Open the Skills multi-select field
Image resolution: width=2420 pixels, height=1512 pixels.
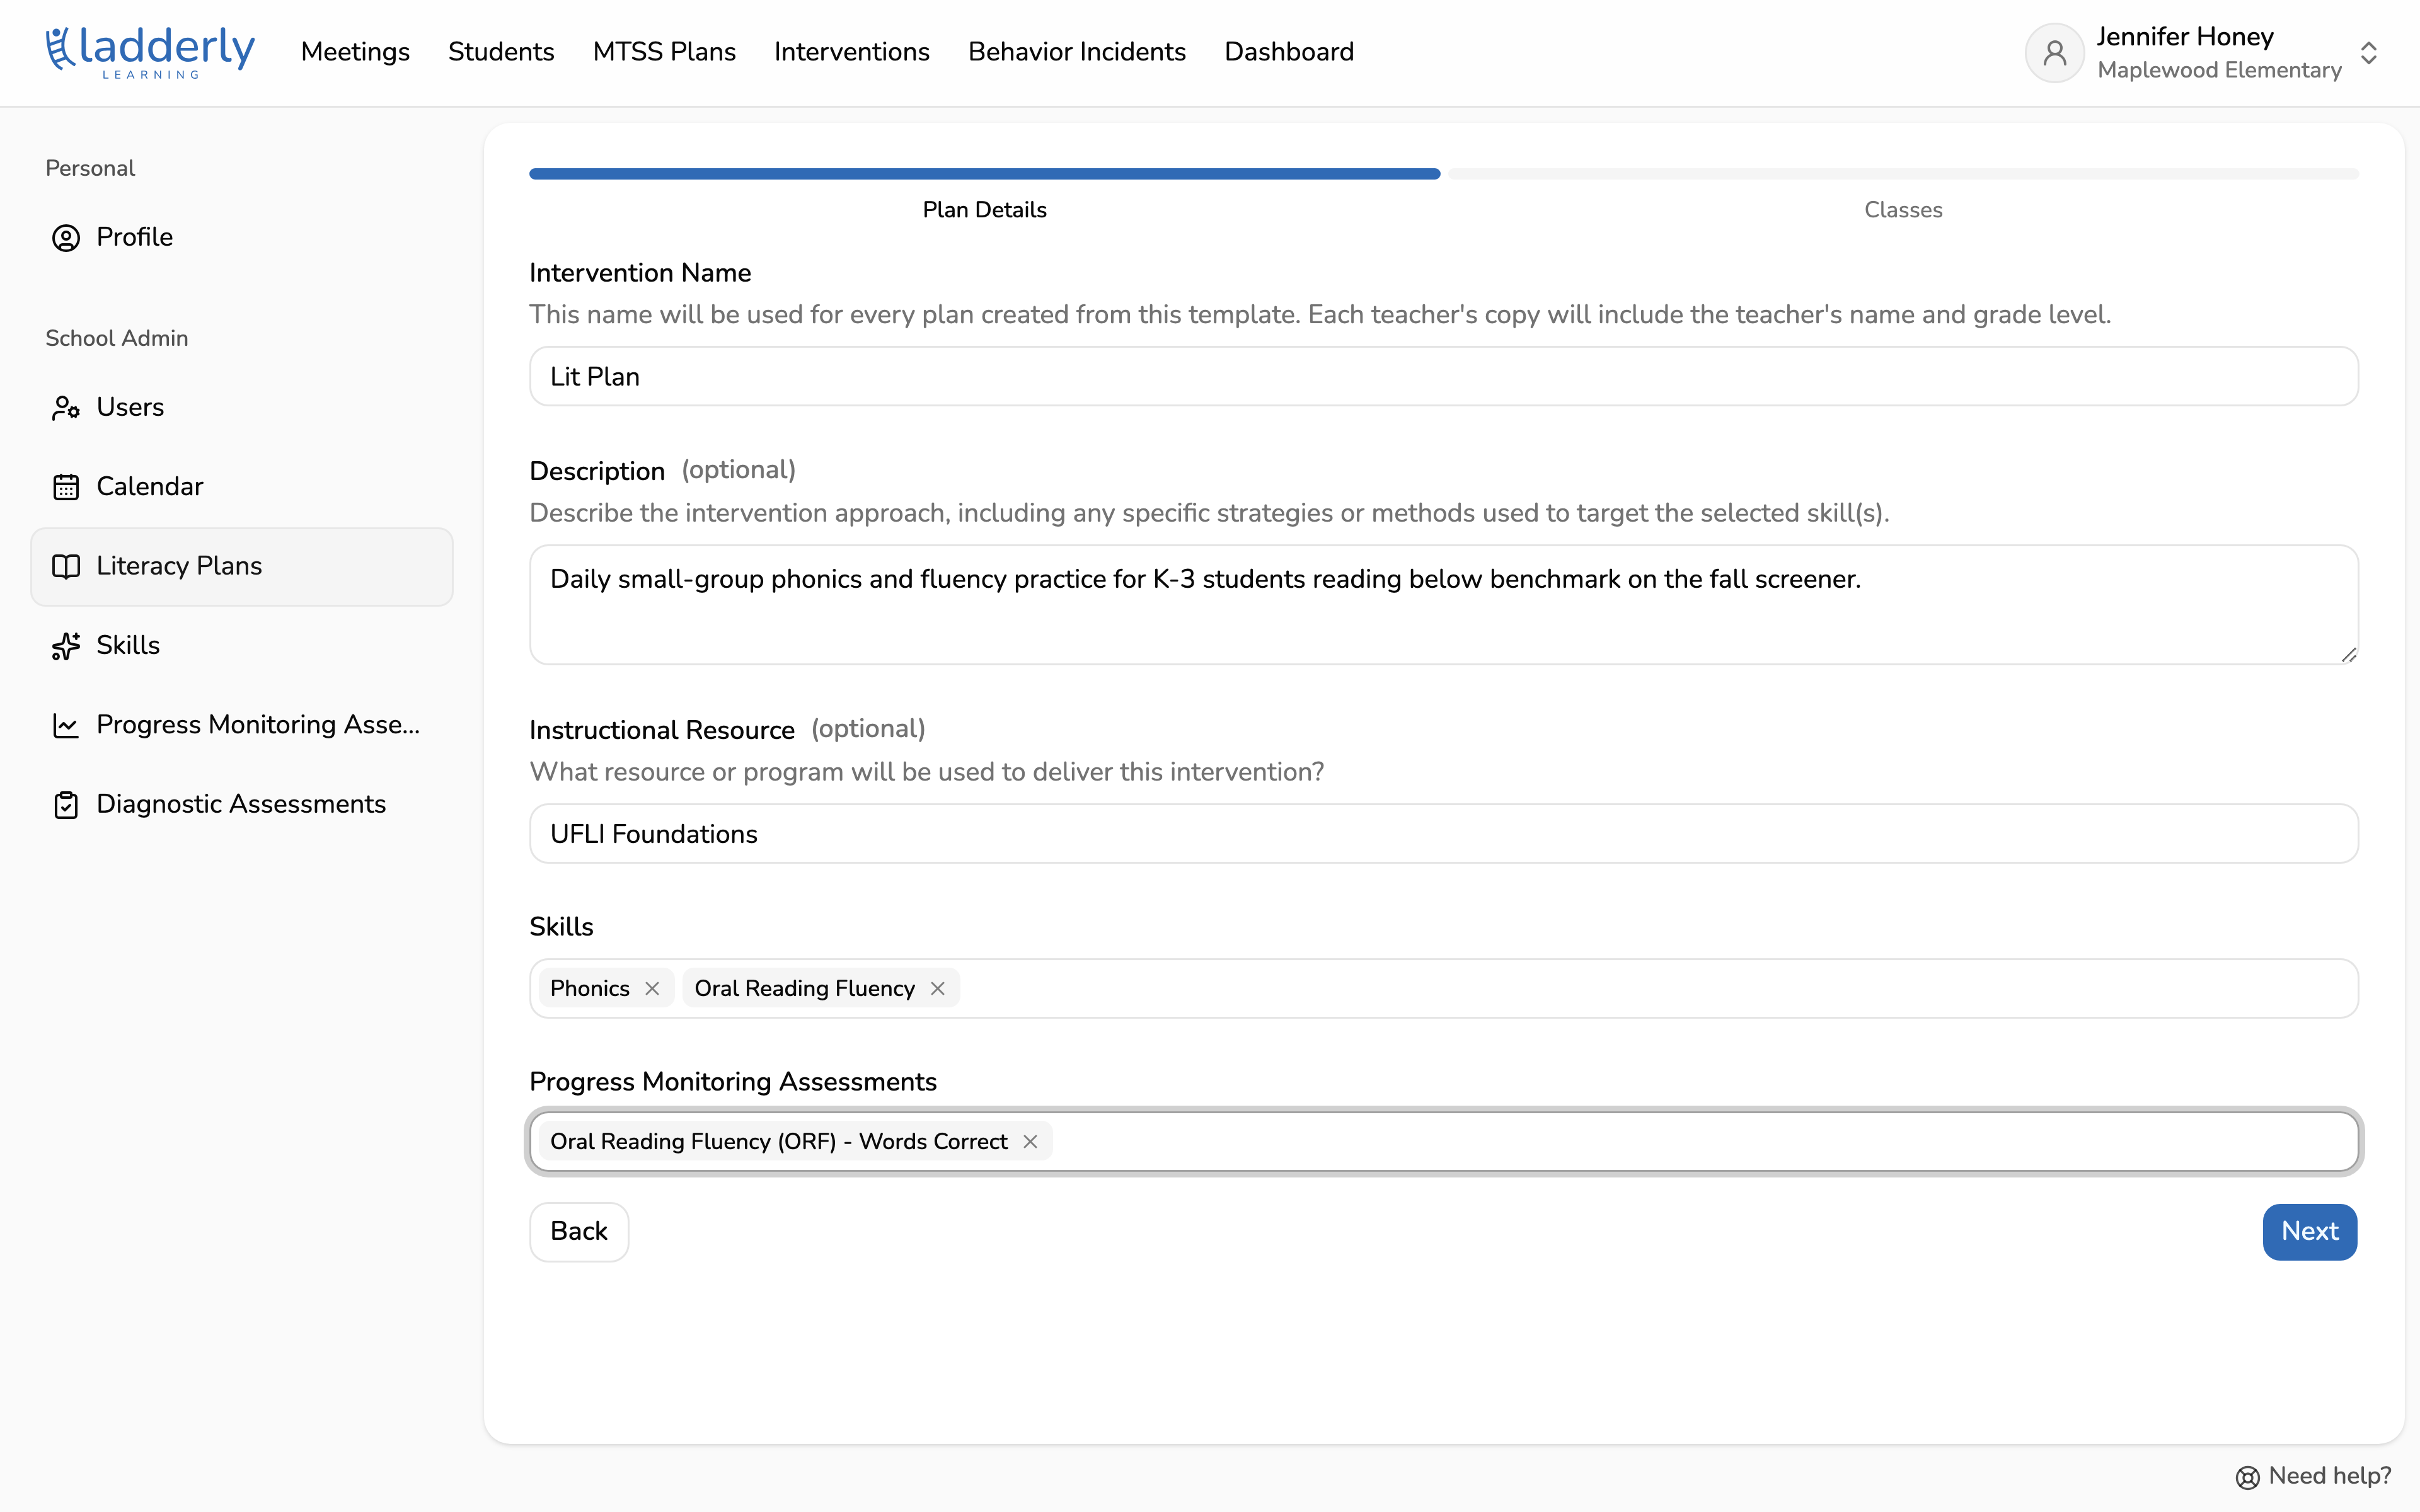point(1443,988)
